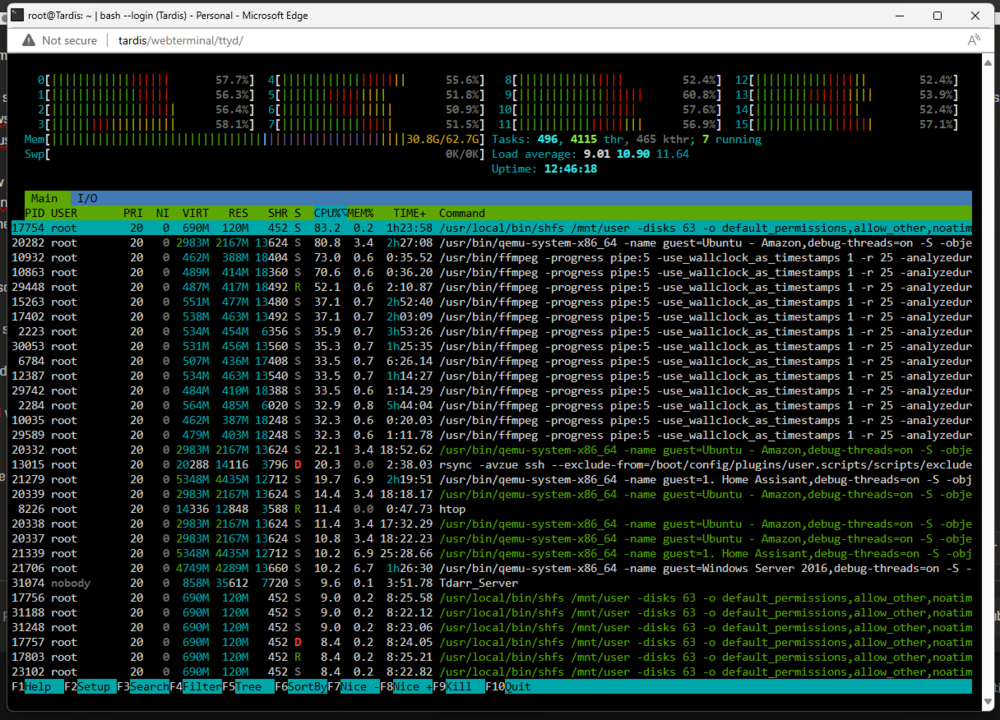The image size is (1000, 720).
Task: Select the htop process row PID 8226
Action: [492, 510]
